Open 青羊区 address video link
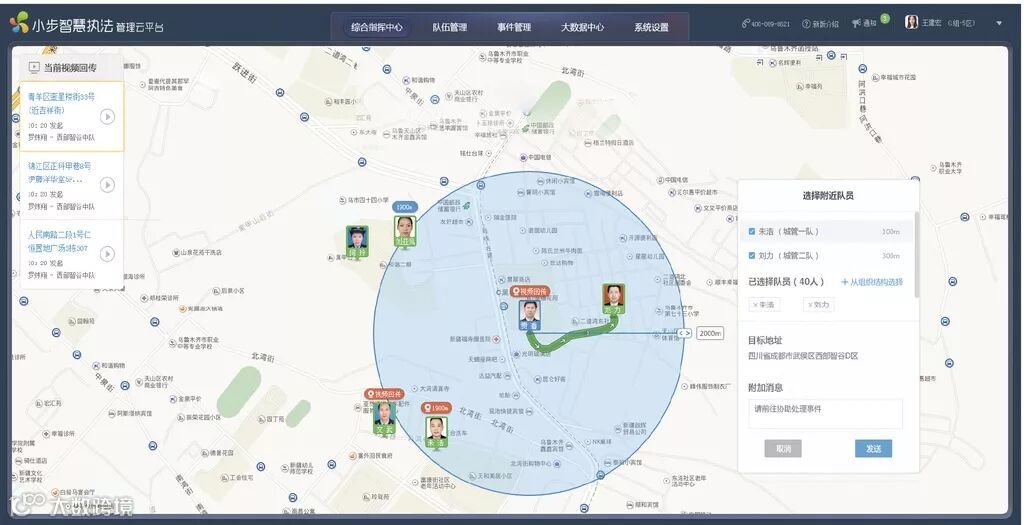The image size is (1024, 525). (61, 103)
